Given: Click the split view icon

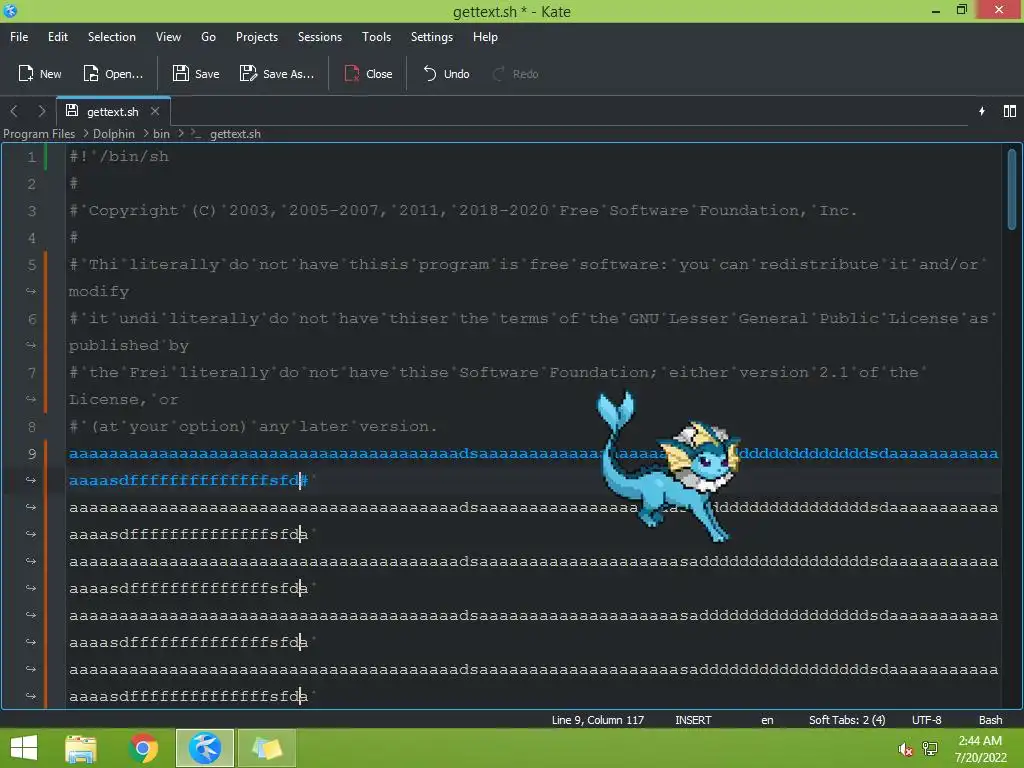Looking at the screenshot, I should tap(1010, 111).
